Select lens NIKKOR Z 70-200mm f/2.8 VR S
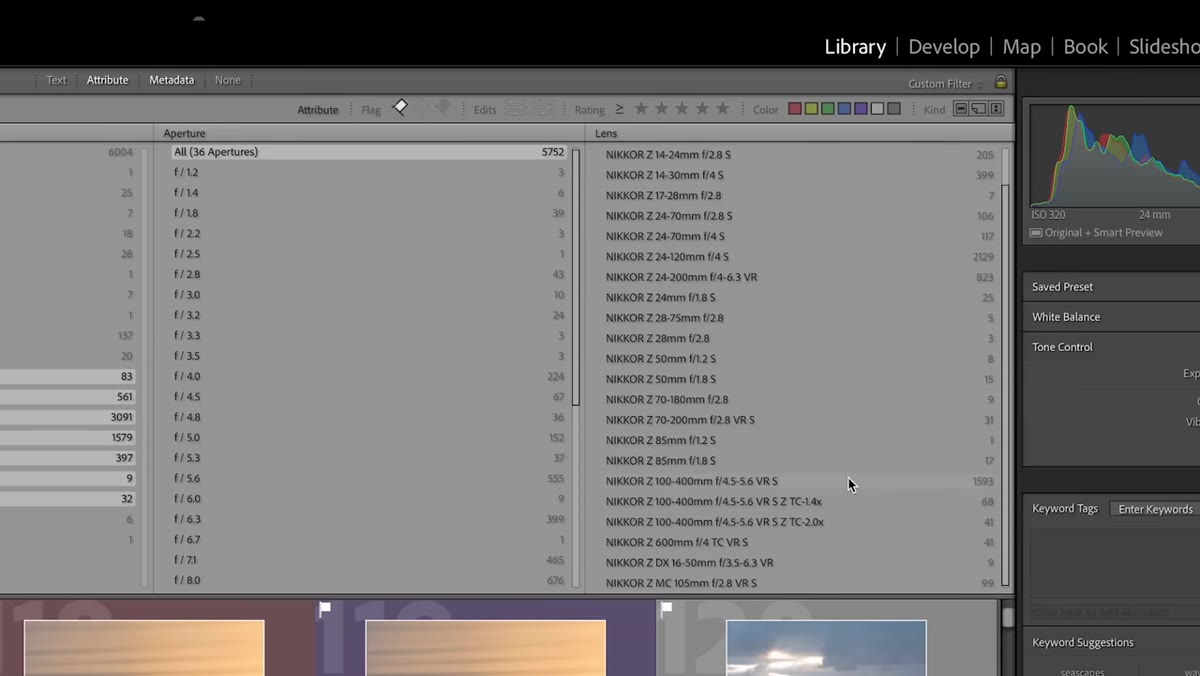Image resolution: width=1200 pixels, height=676 pixels. tap(799, 420)
